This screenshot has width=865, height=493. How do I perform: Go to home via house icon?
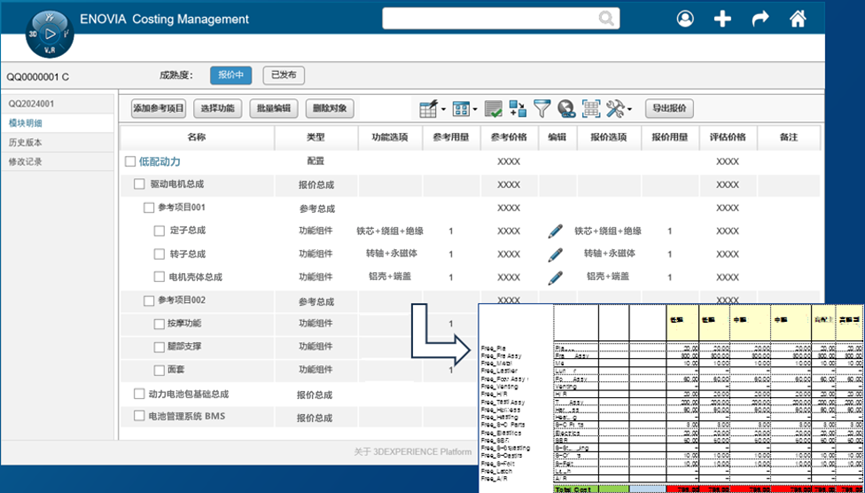(798, 19)
